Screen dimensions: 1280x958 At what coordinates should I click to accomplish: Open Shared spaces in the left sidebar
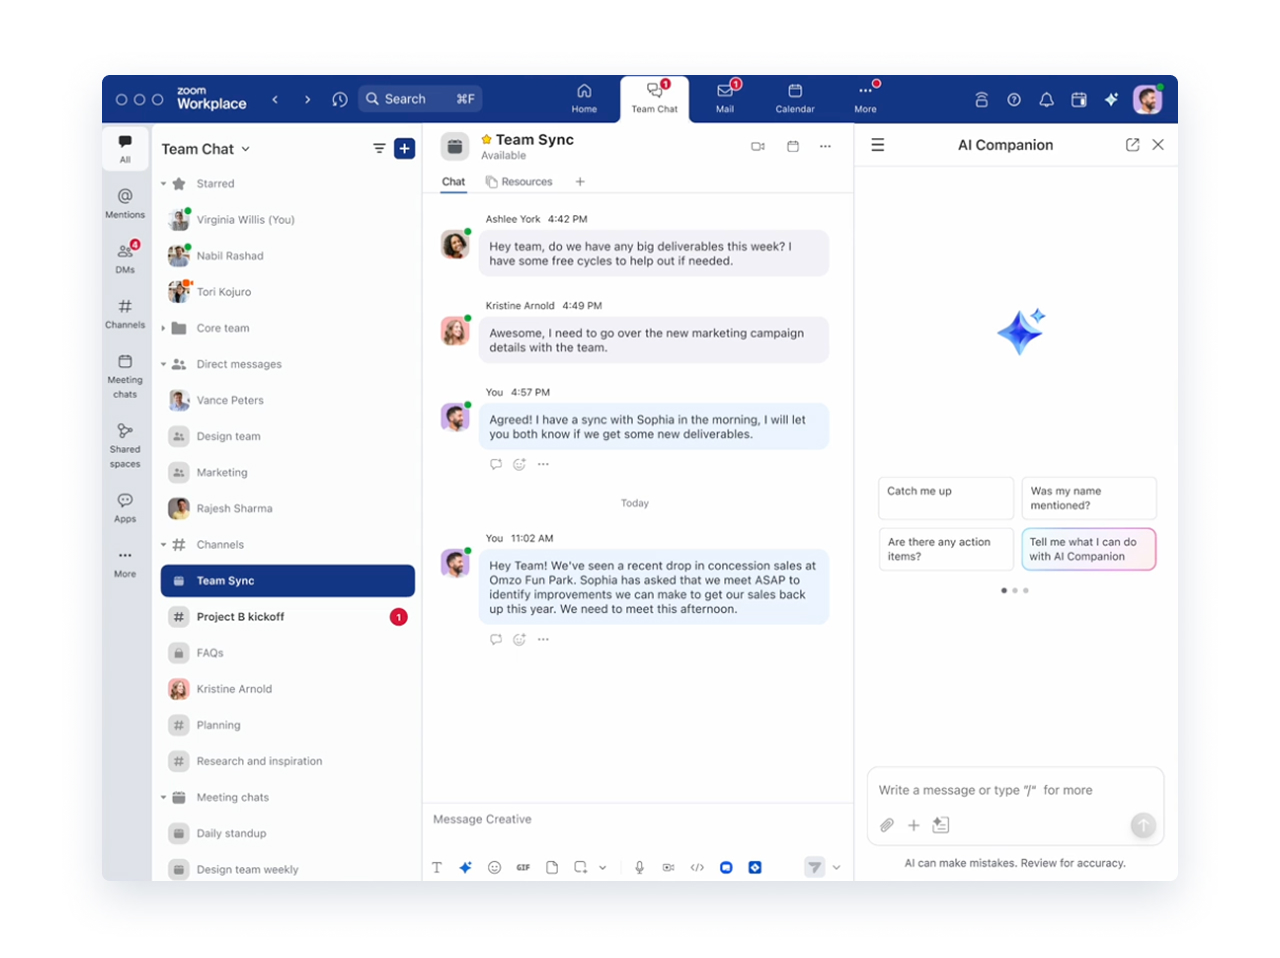125,445
